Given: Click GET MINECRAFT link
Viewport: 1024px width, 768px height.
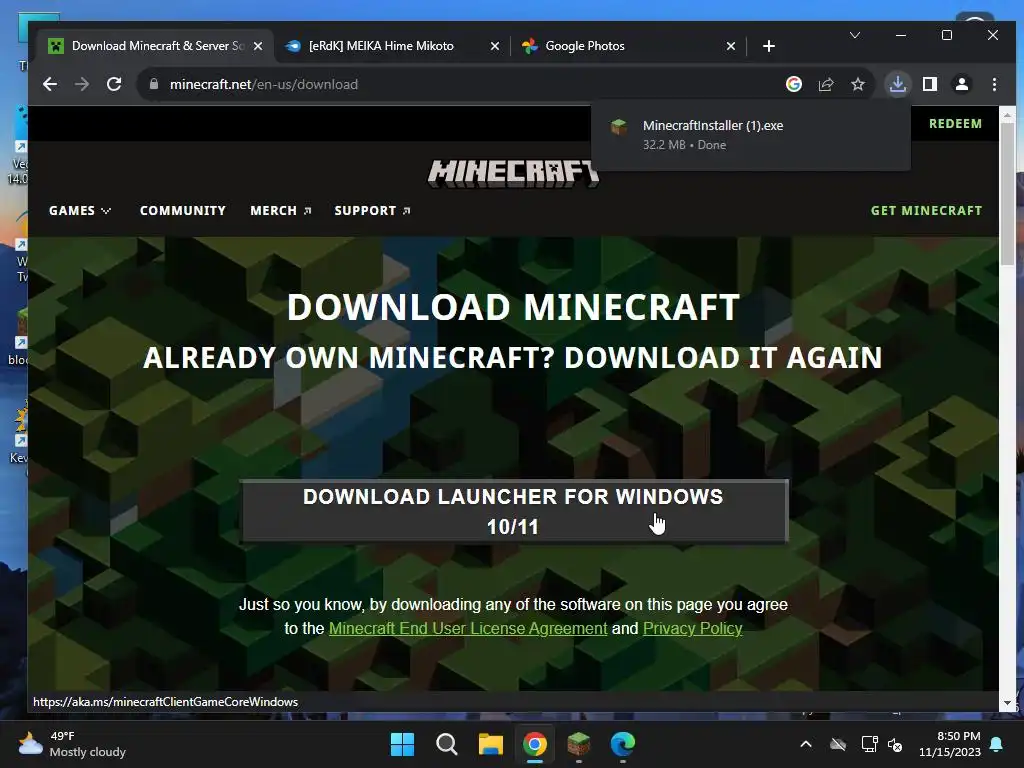Looking at the screenshot, I should 926,210.
